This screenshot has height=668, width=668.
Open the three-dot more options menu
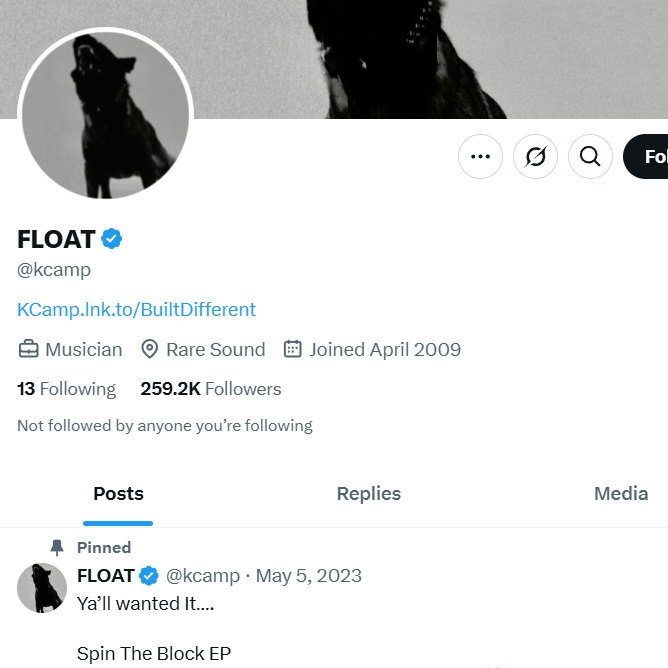click(480, 157)
